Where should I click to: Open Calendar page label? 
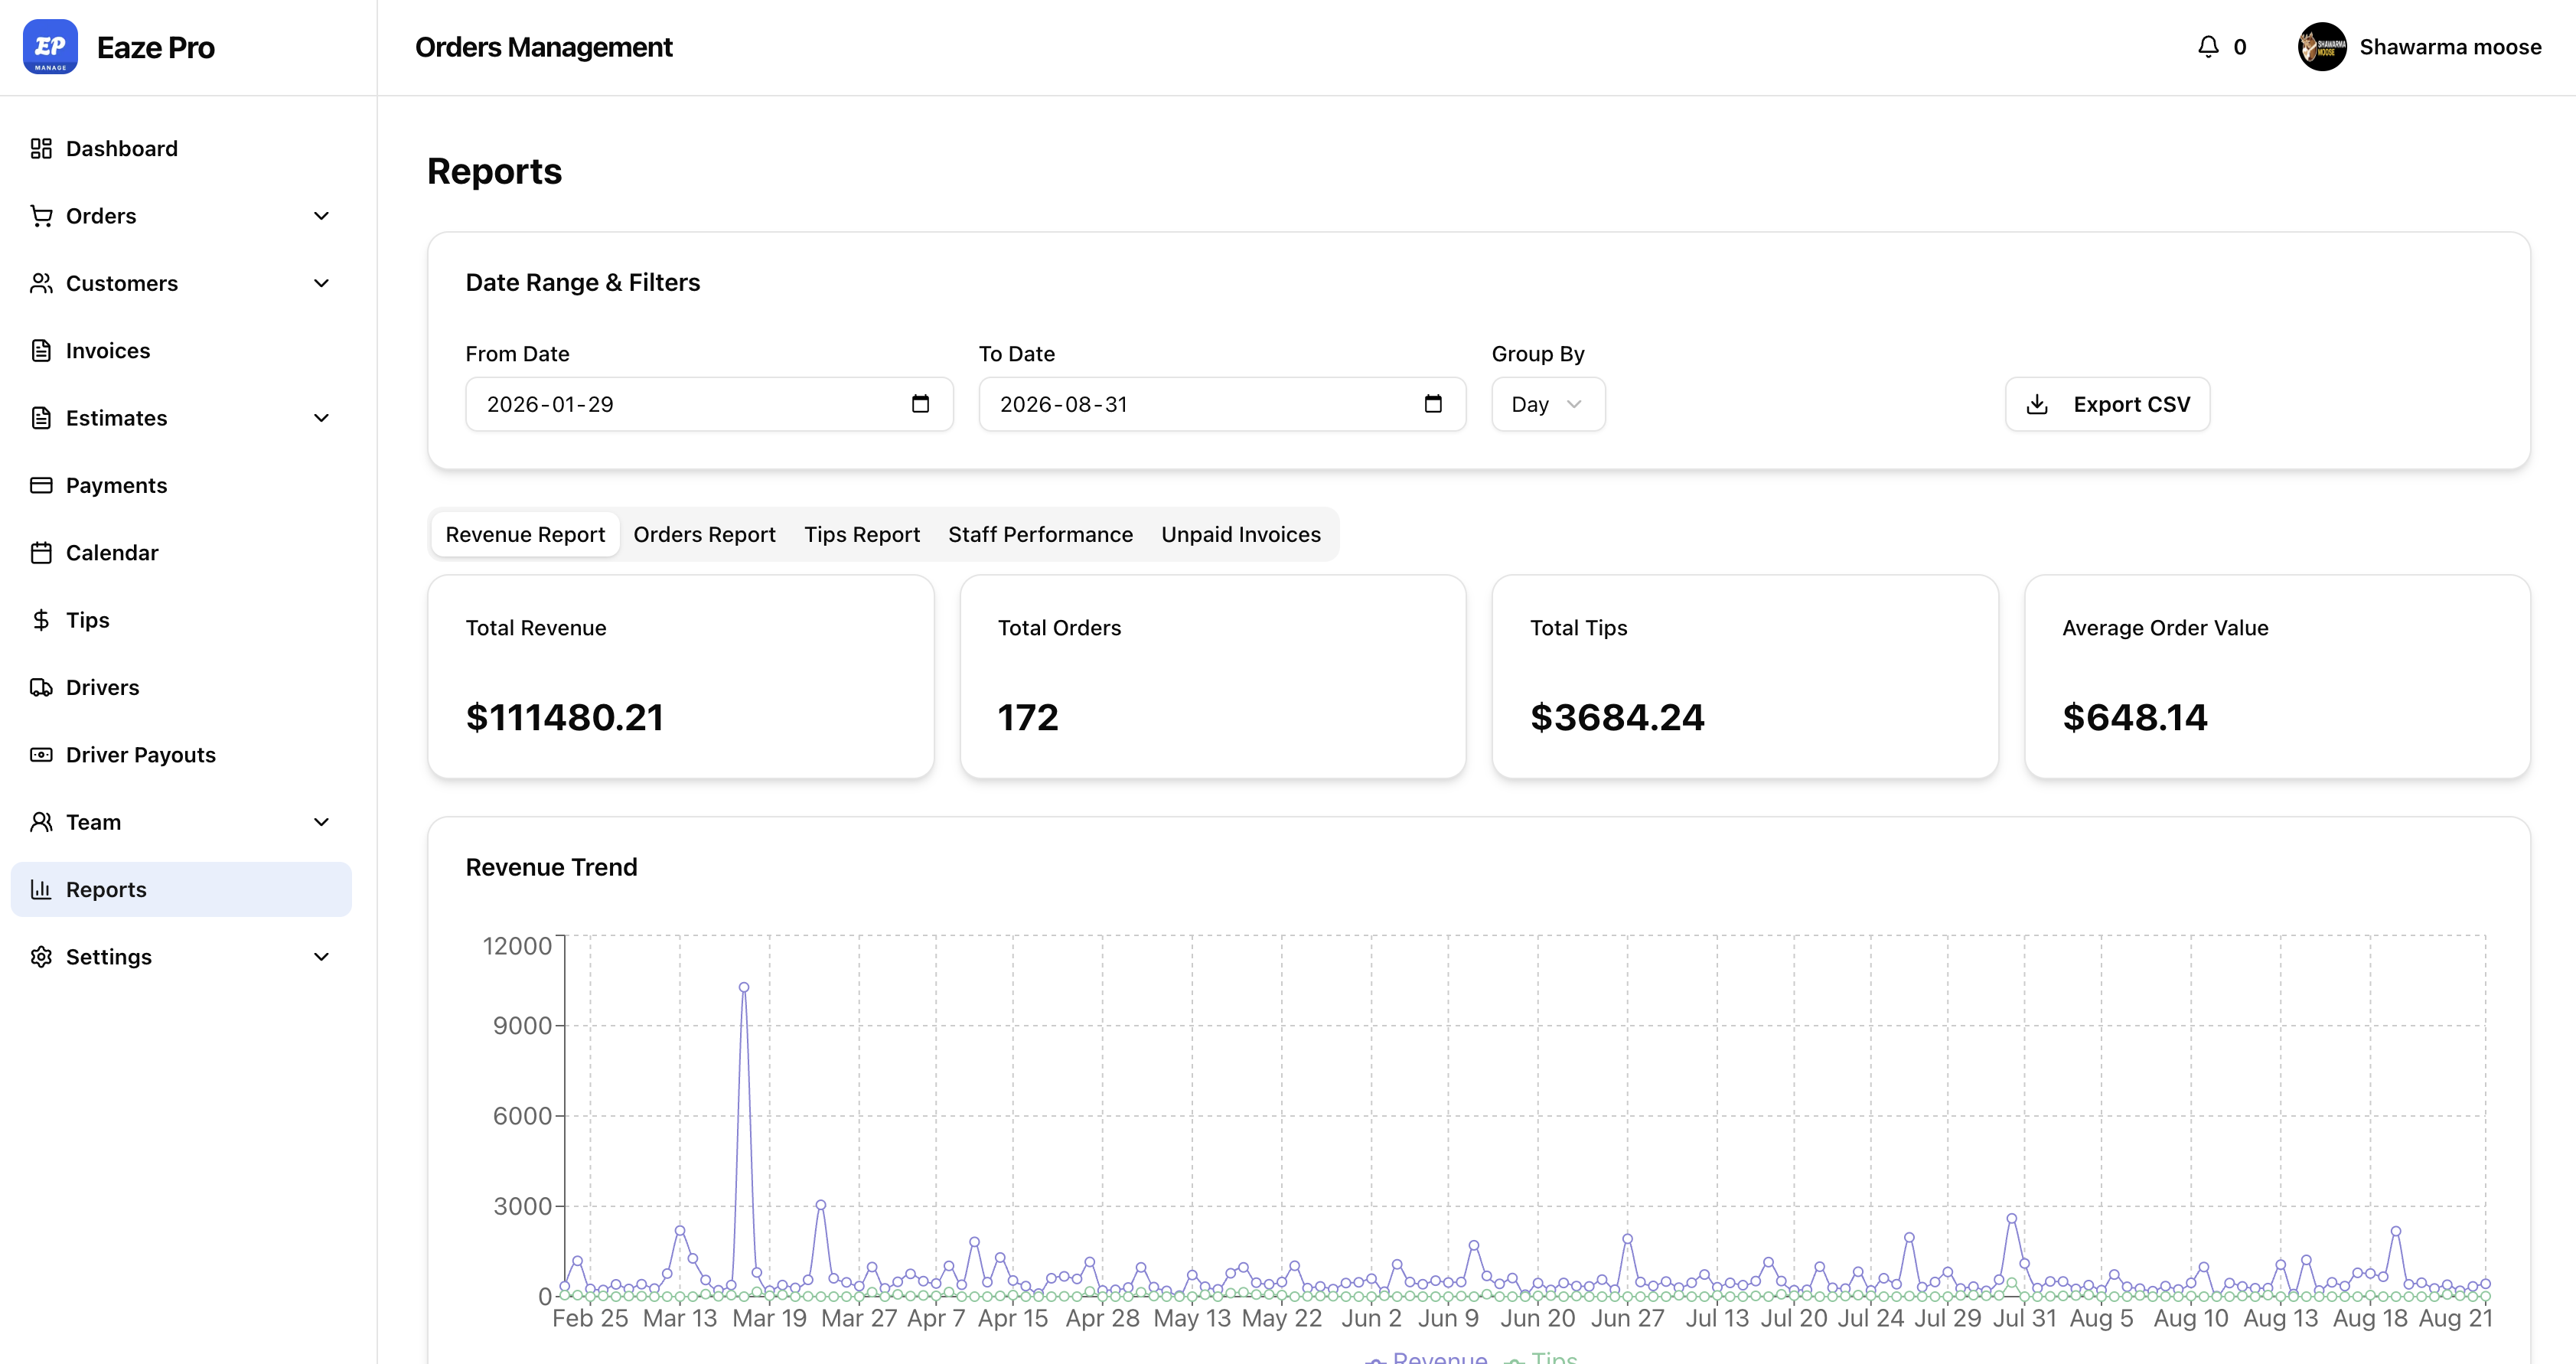(x=112, y=553)
